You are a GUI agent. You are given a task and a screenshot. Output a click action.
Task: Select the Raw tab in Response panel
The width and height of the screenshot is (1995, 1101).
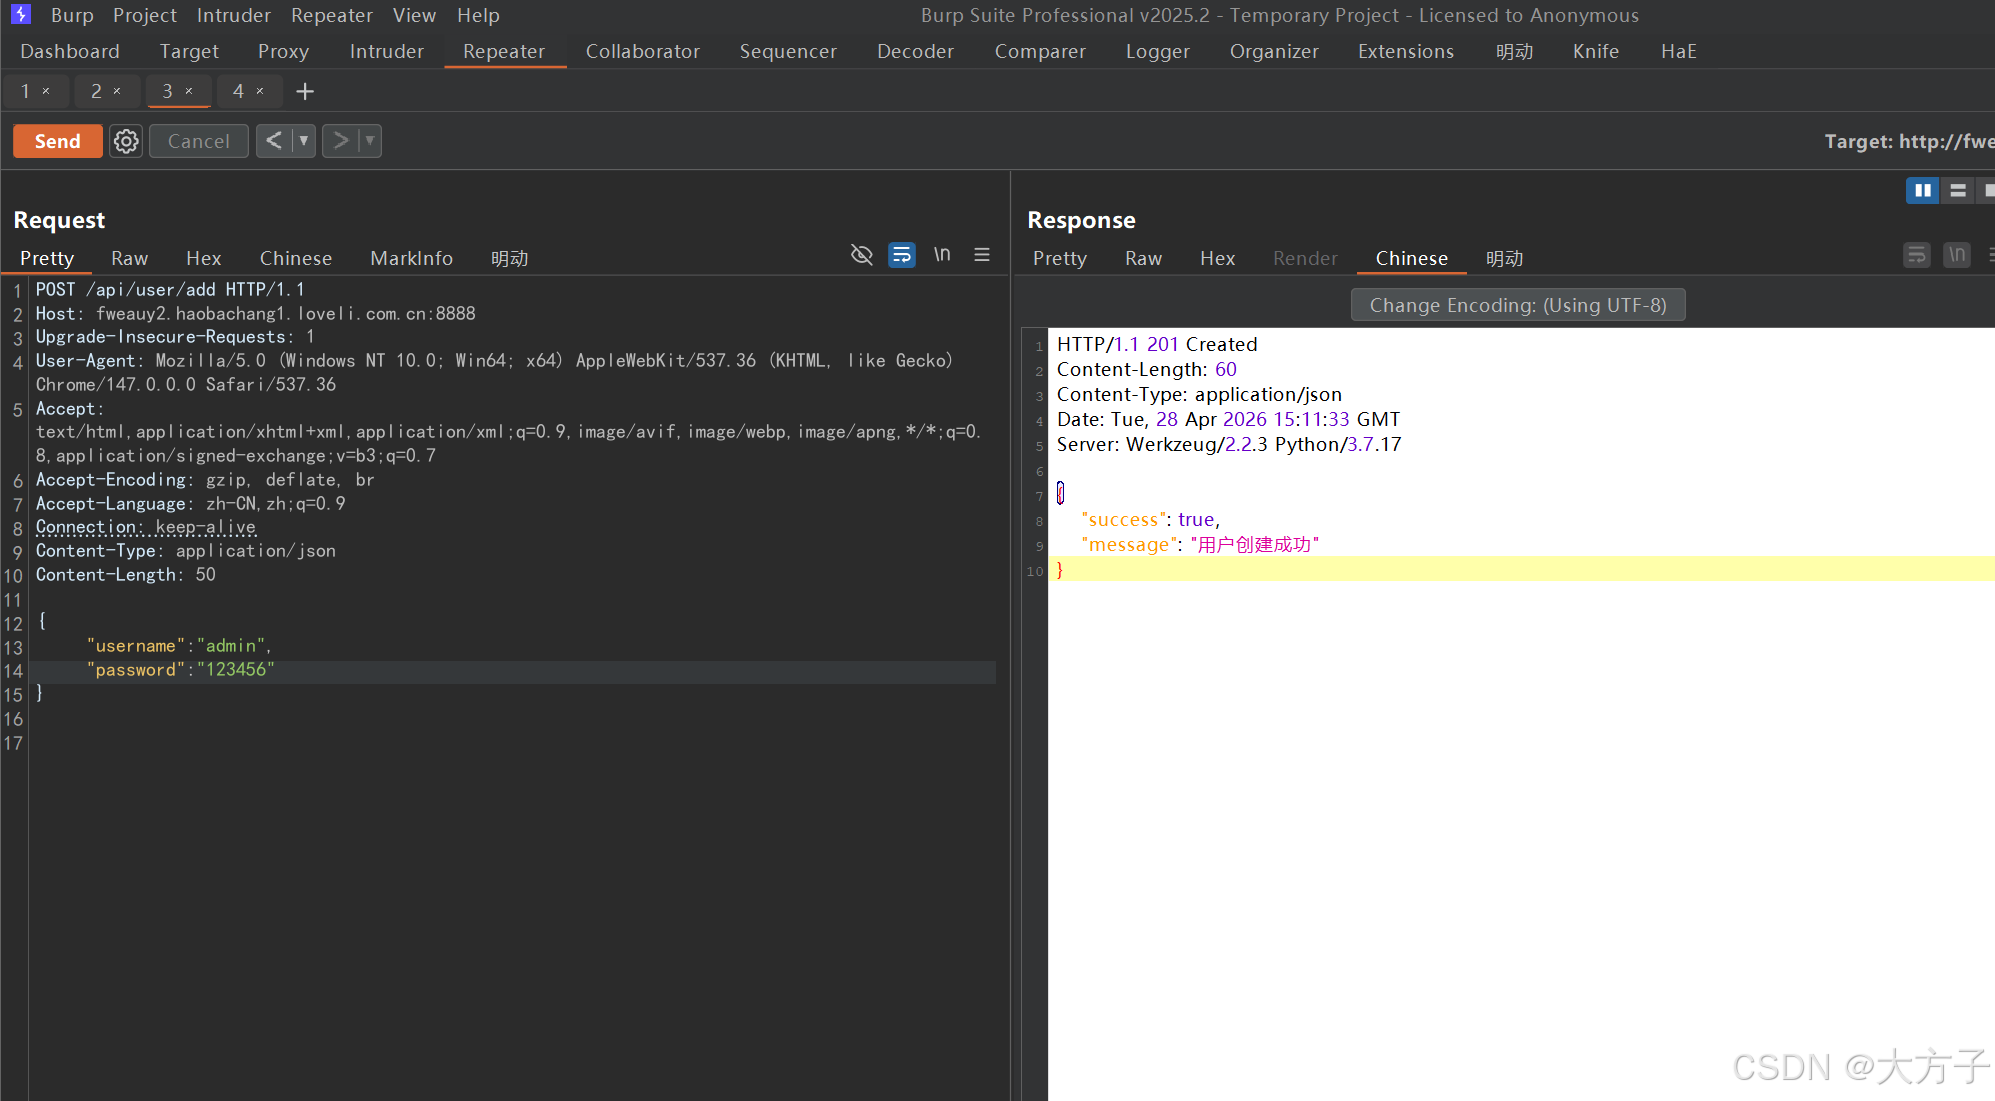(1143, 258)
